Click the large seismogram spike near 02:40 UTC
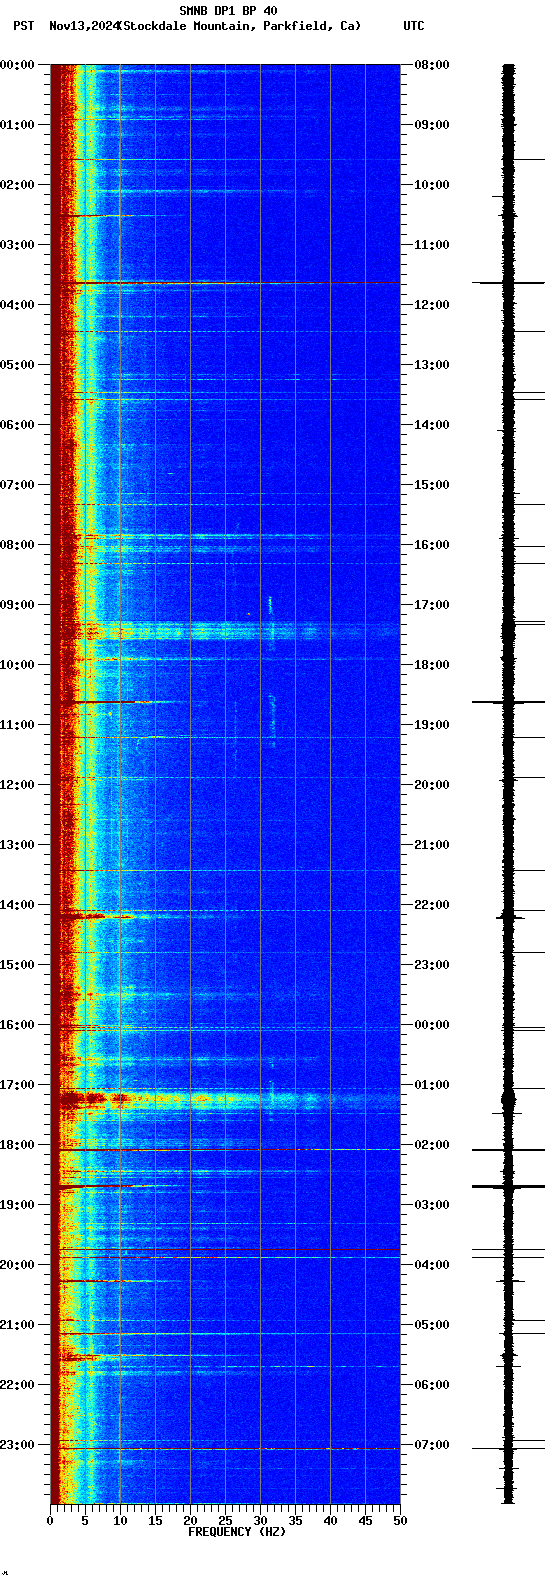 (x=508, y=1186)
